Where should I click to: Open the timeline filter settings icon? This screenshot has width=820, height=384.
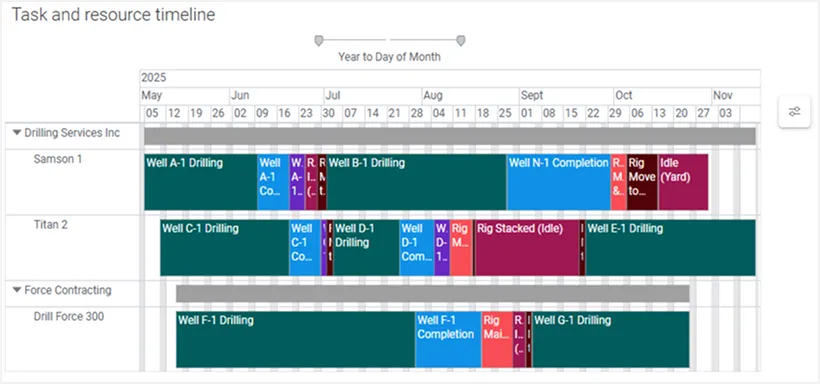pos(794,111)
